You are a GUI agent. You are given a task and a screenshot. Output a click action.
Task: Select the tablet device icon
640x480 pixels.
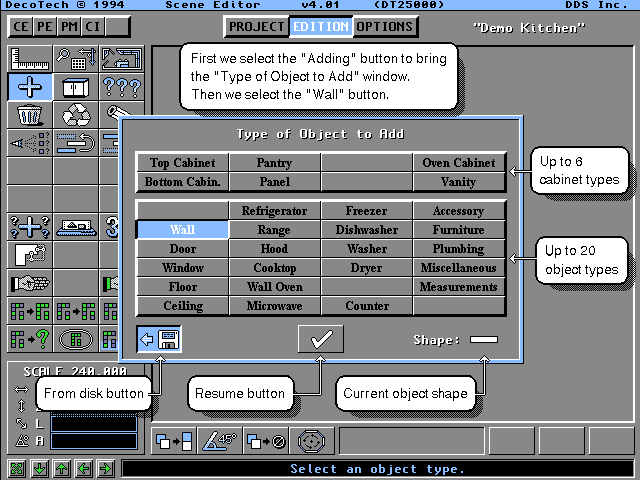click(76, 227)
